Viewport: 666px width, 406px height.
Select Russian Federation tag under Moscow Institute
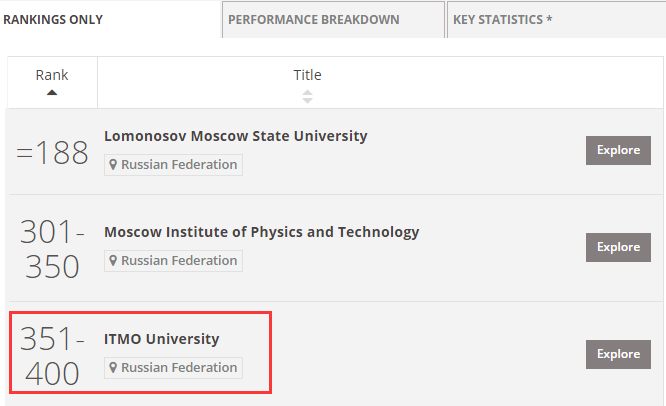click(x=173, y=261)
